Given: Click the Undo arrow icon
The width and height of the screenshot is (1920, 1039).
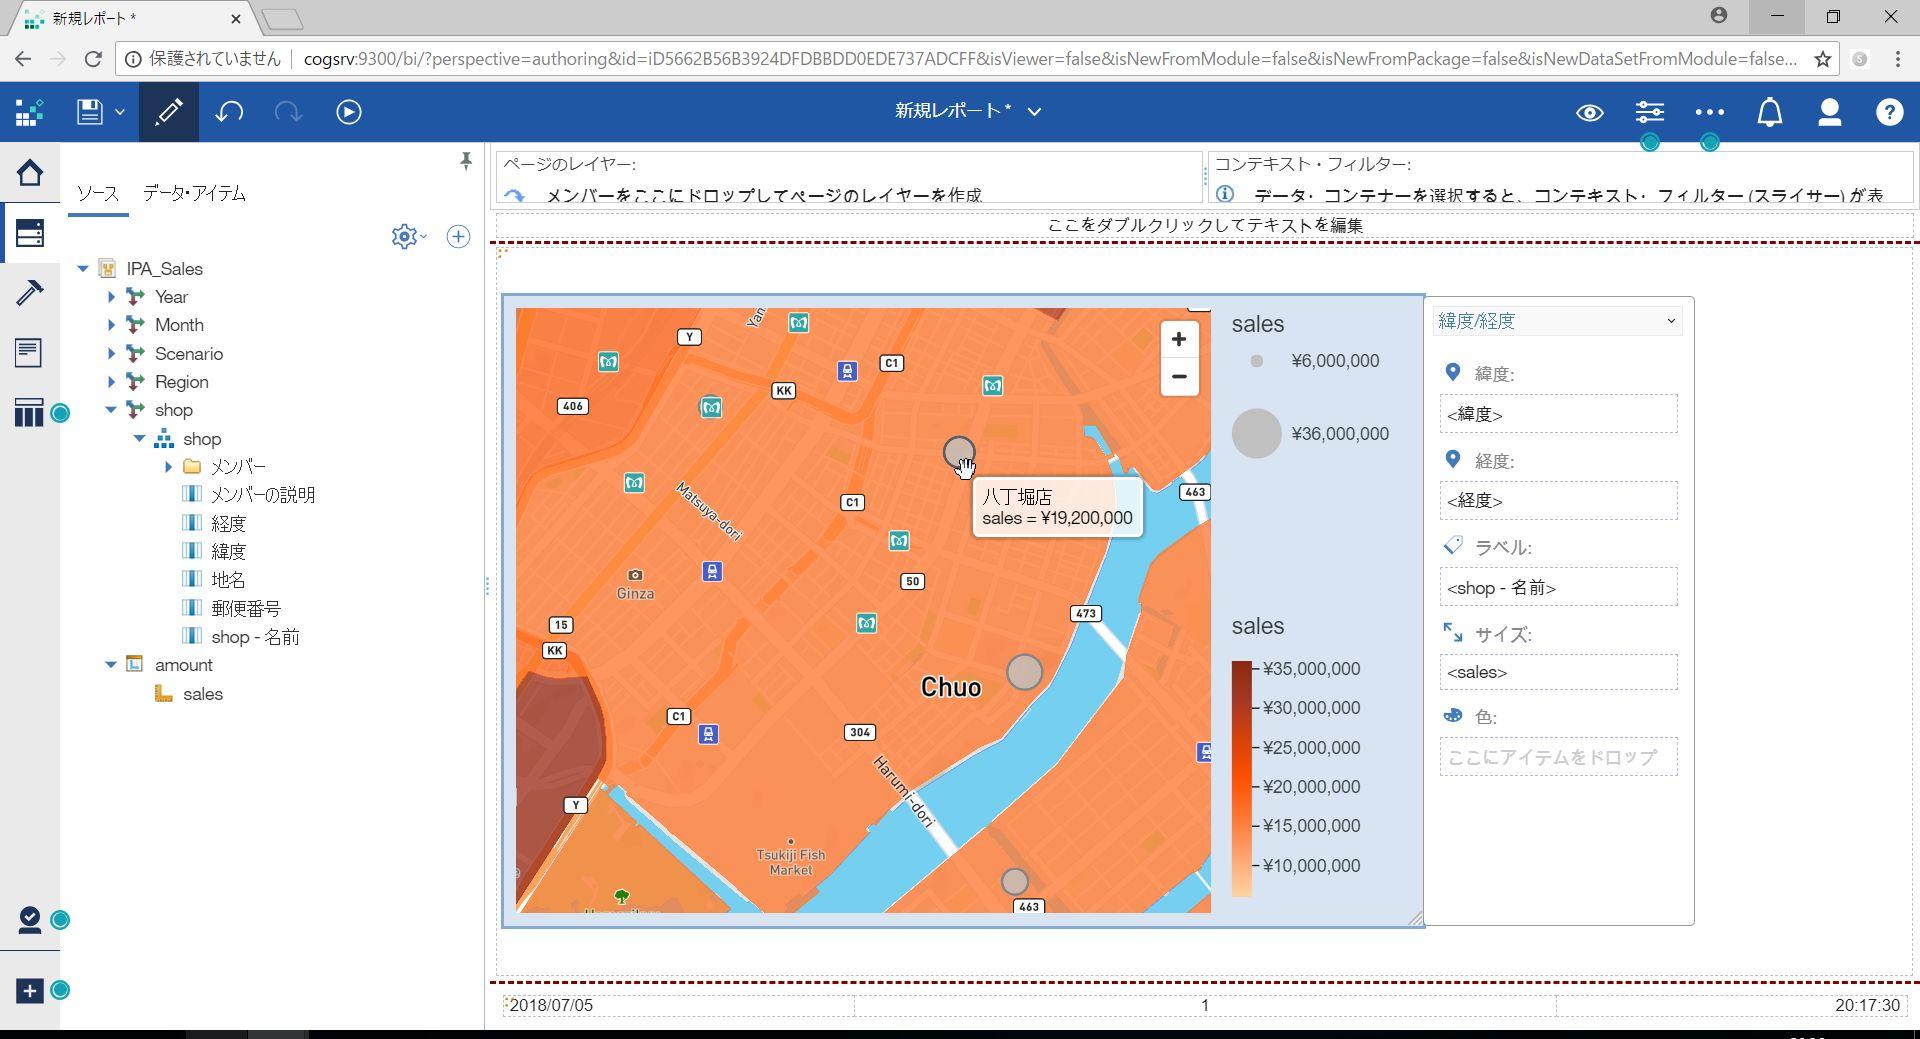Looking at the screenshot, I should [229, 112].
